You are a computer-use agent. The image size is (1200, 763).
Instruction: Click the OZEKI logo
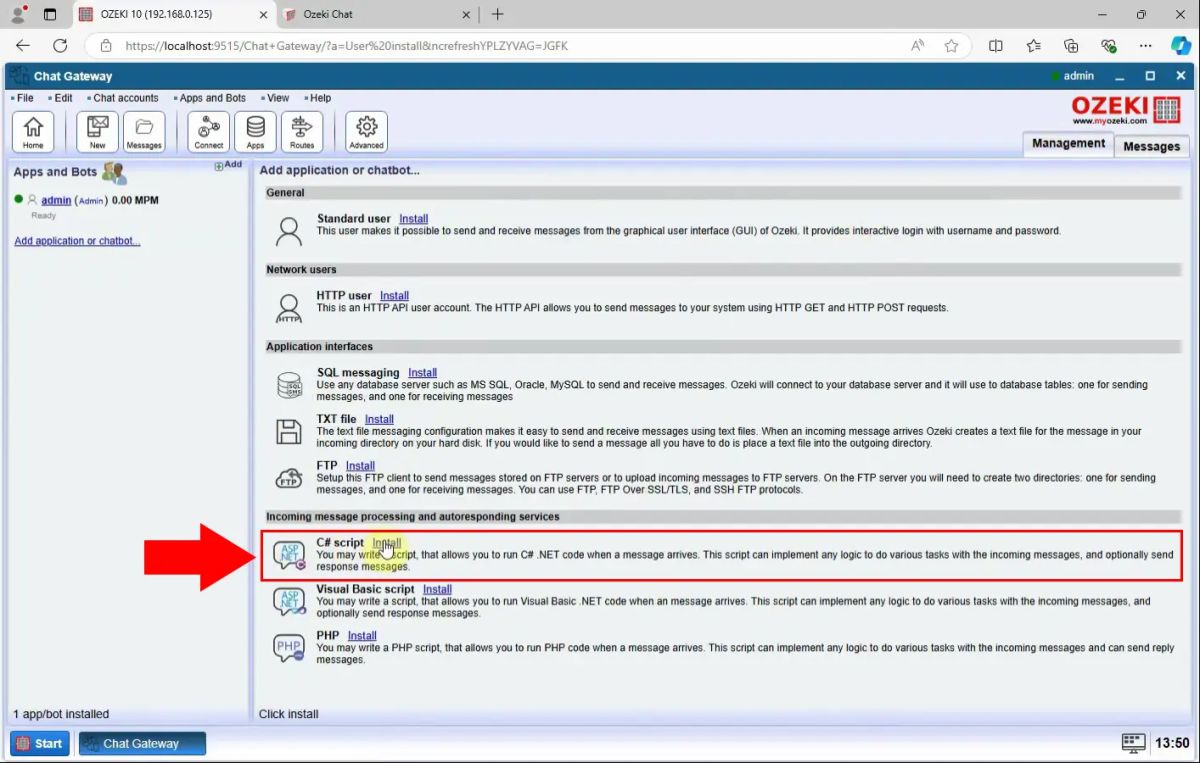[1126, 110]
